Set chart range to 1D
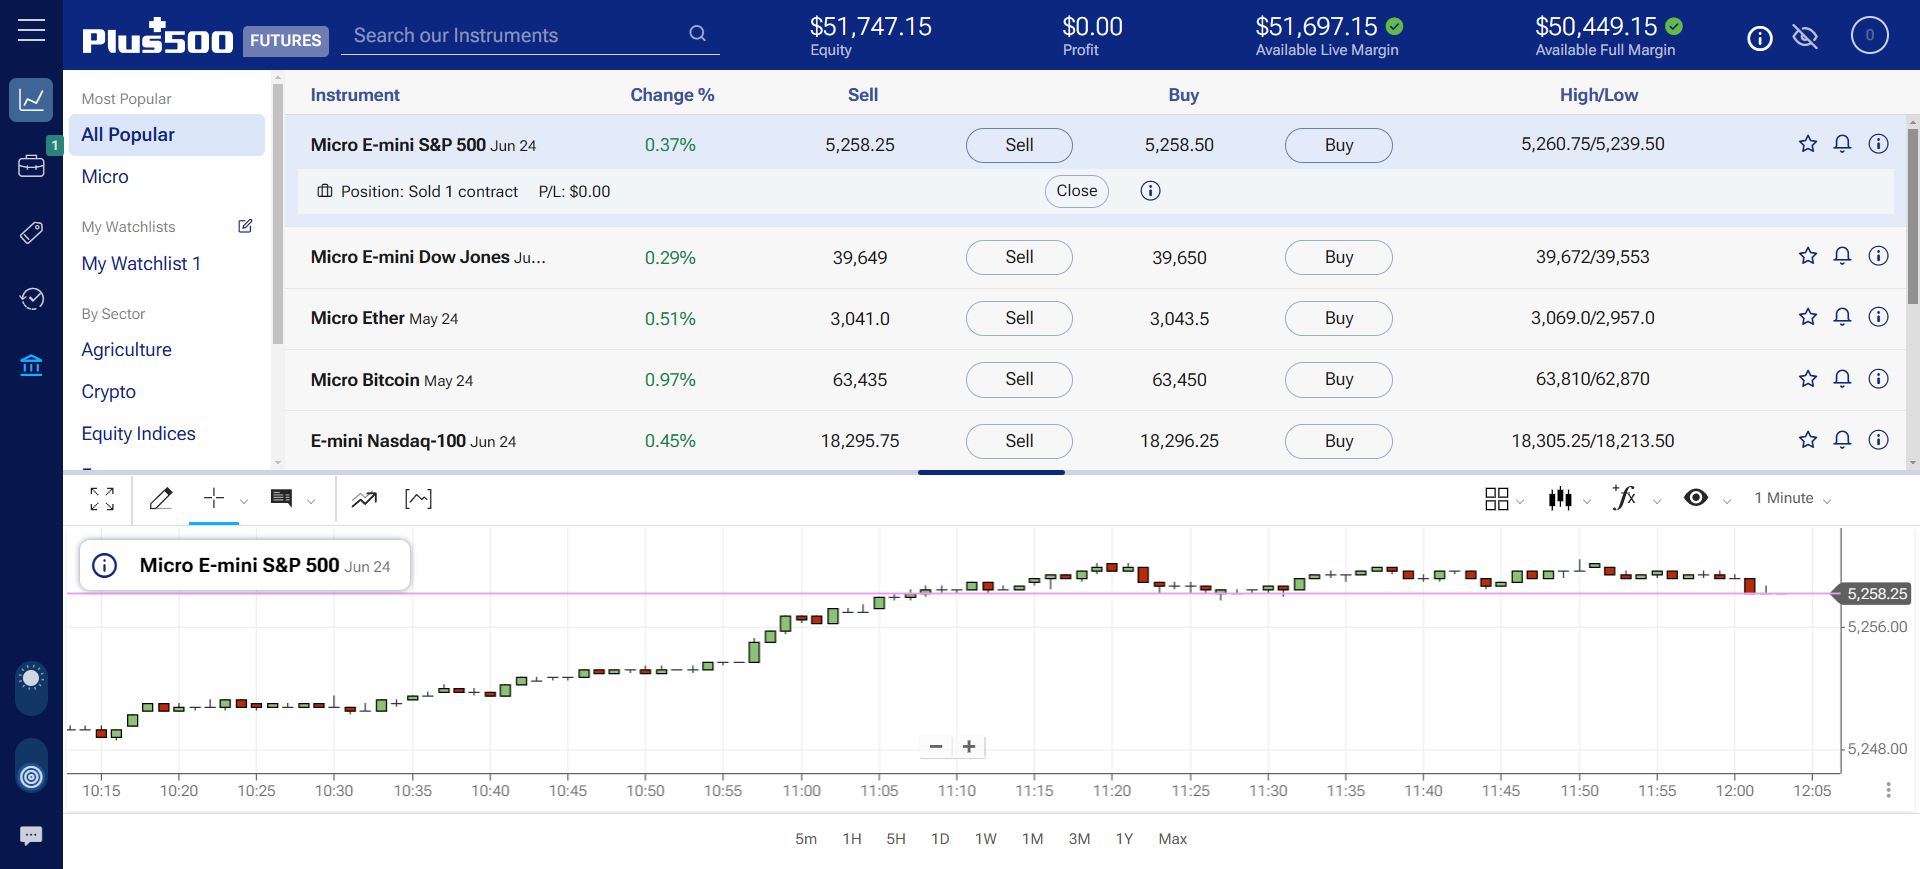The image size is (1920, 869). click(940, 839)
